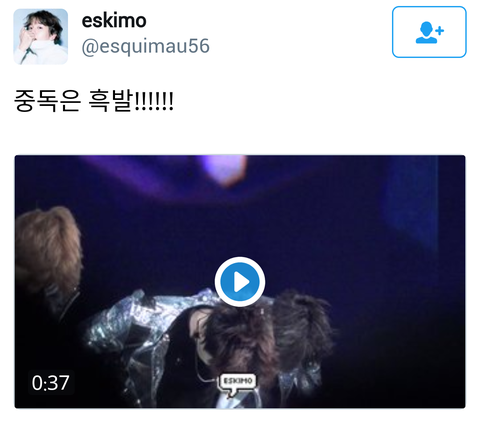
Task: Click the person silhouette in follow button
Action: point(425,33)
